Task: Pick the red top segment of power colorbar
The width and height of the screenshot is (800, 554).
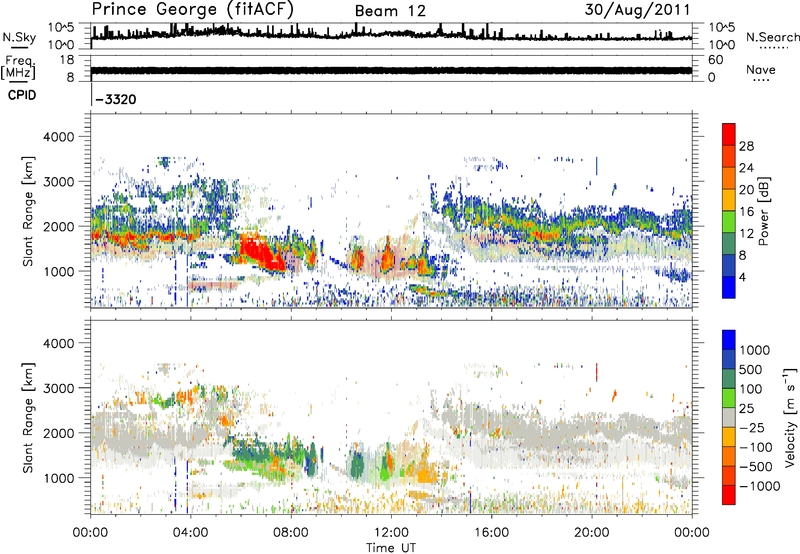Action: [x=729, y=134]
